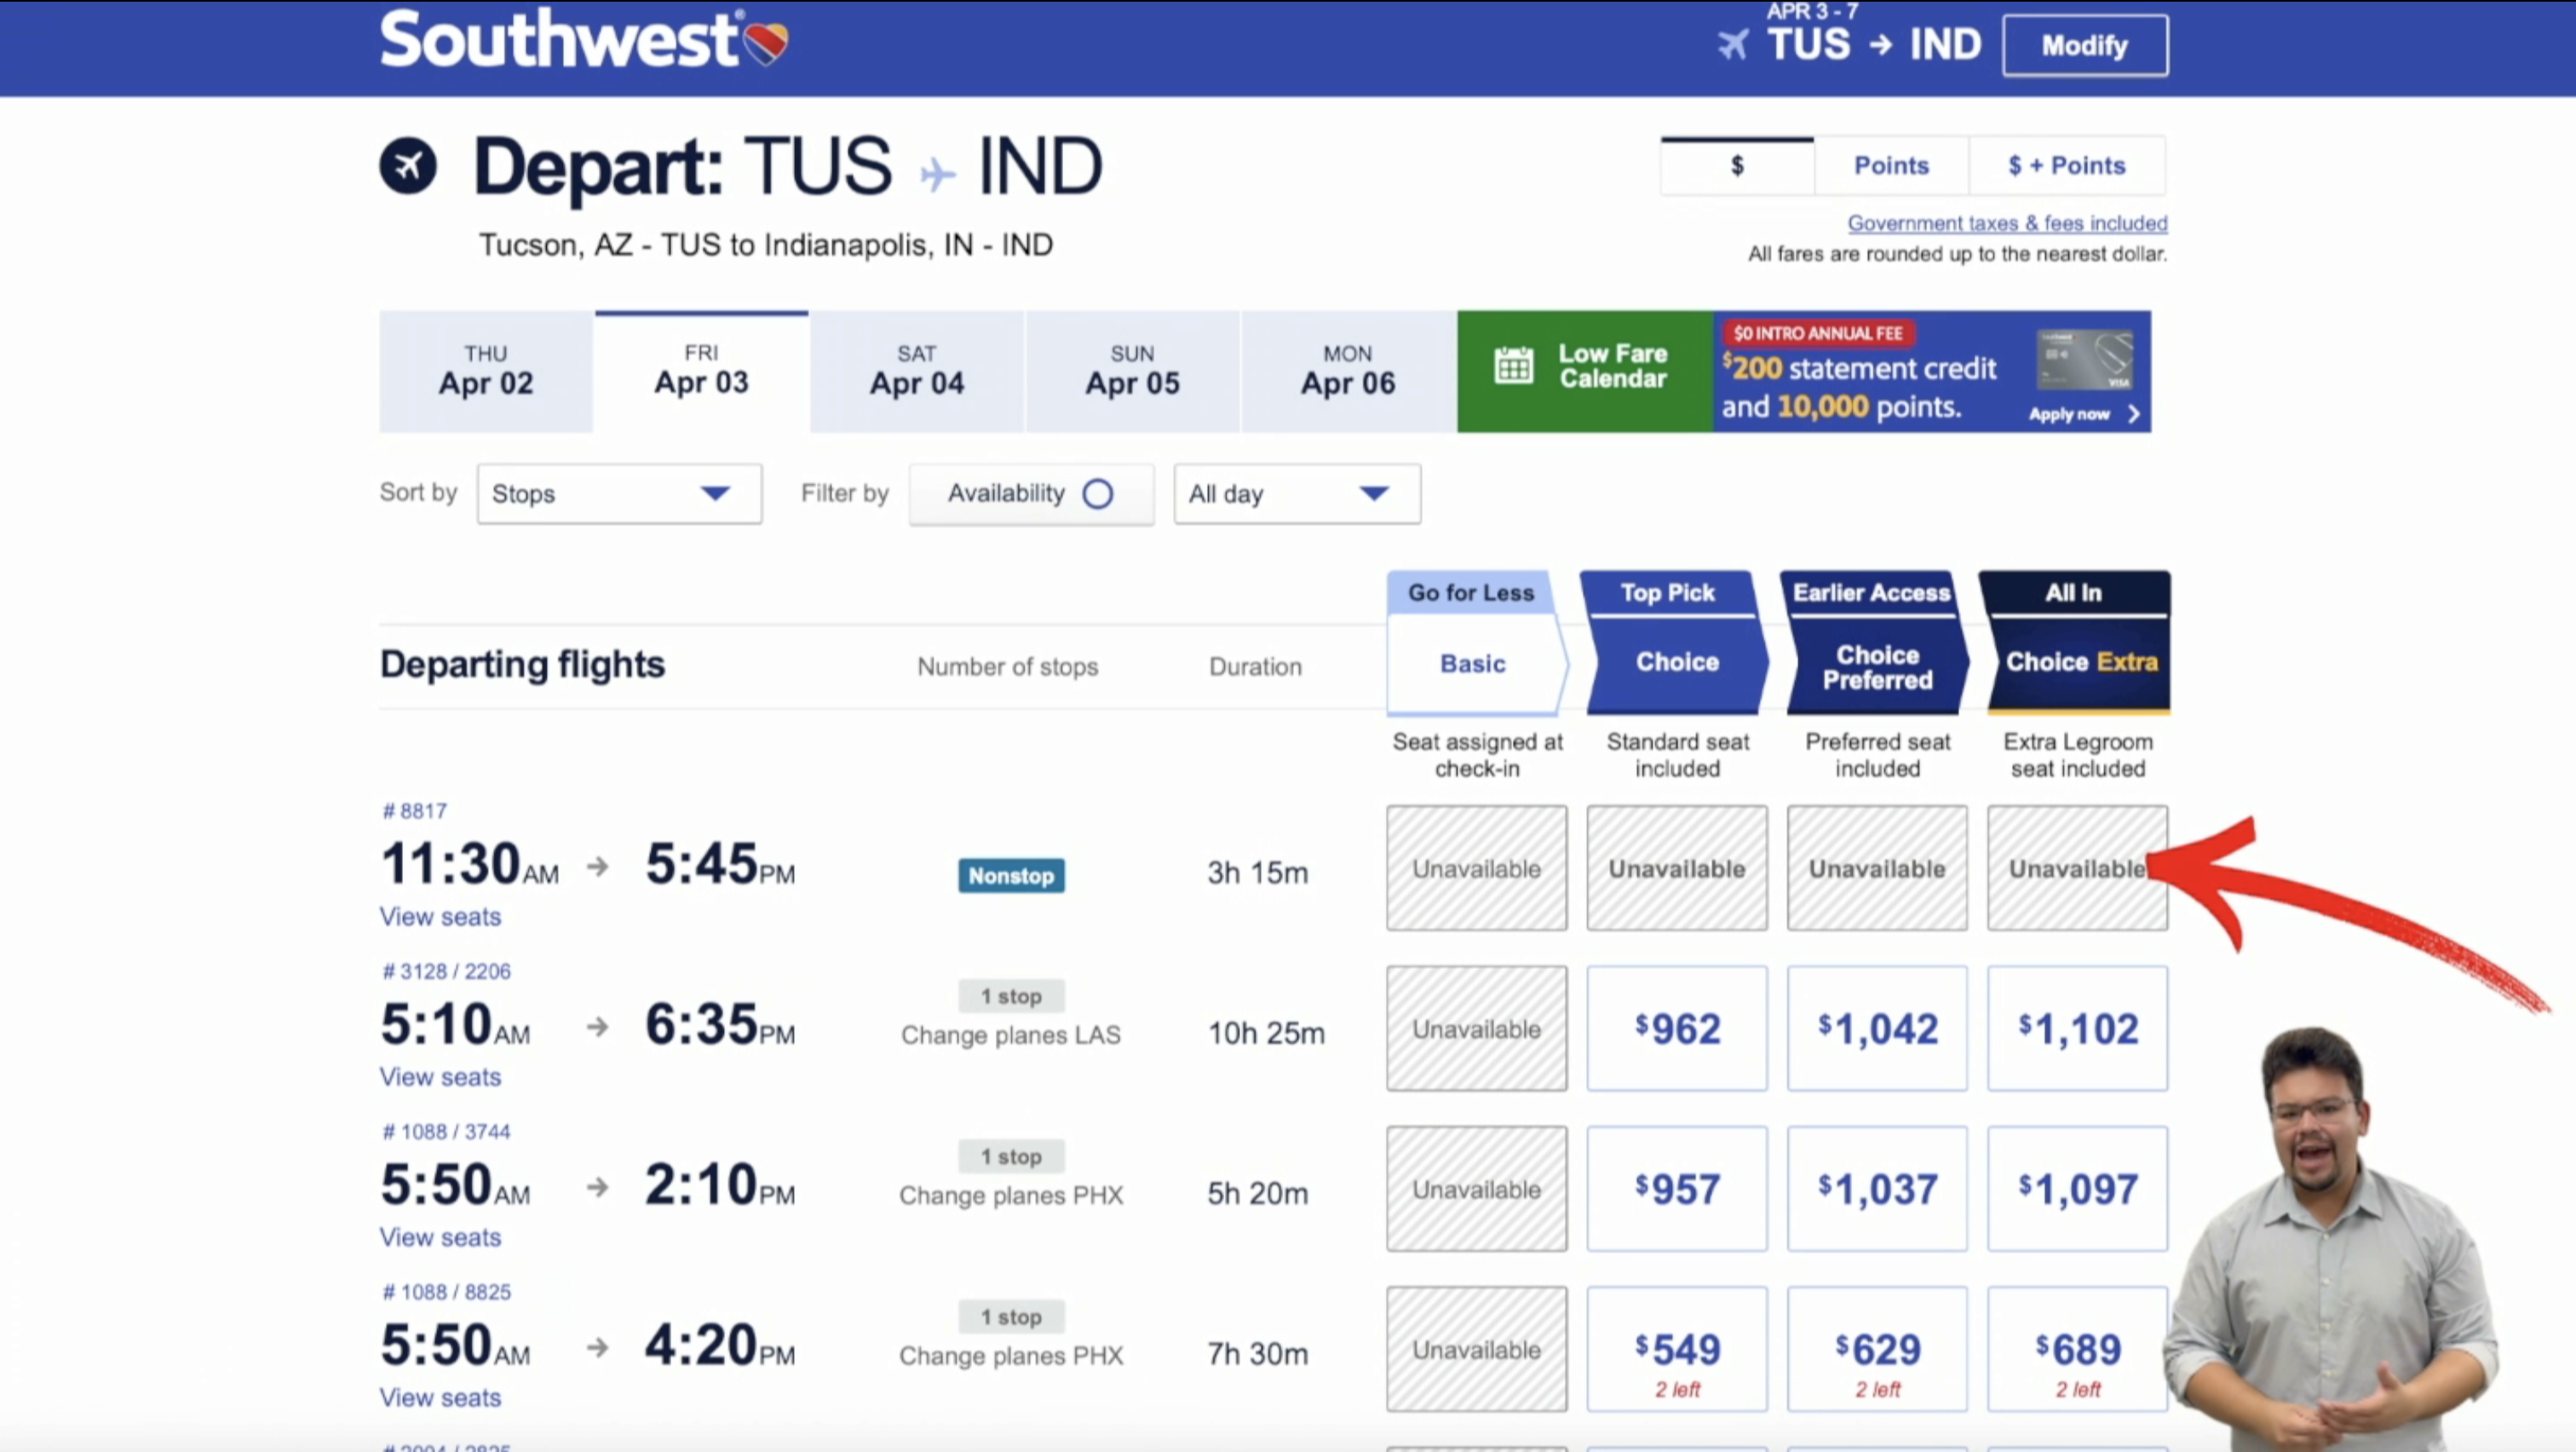Click the credit card image in the ad
2576x1452 pixels.
(x=2085, y=361)
